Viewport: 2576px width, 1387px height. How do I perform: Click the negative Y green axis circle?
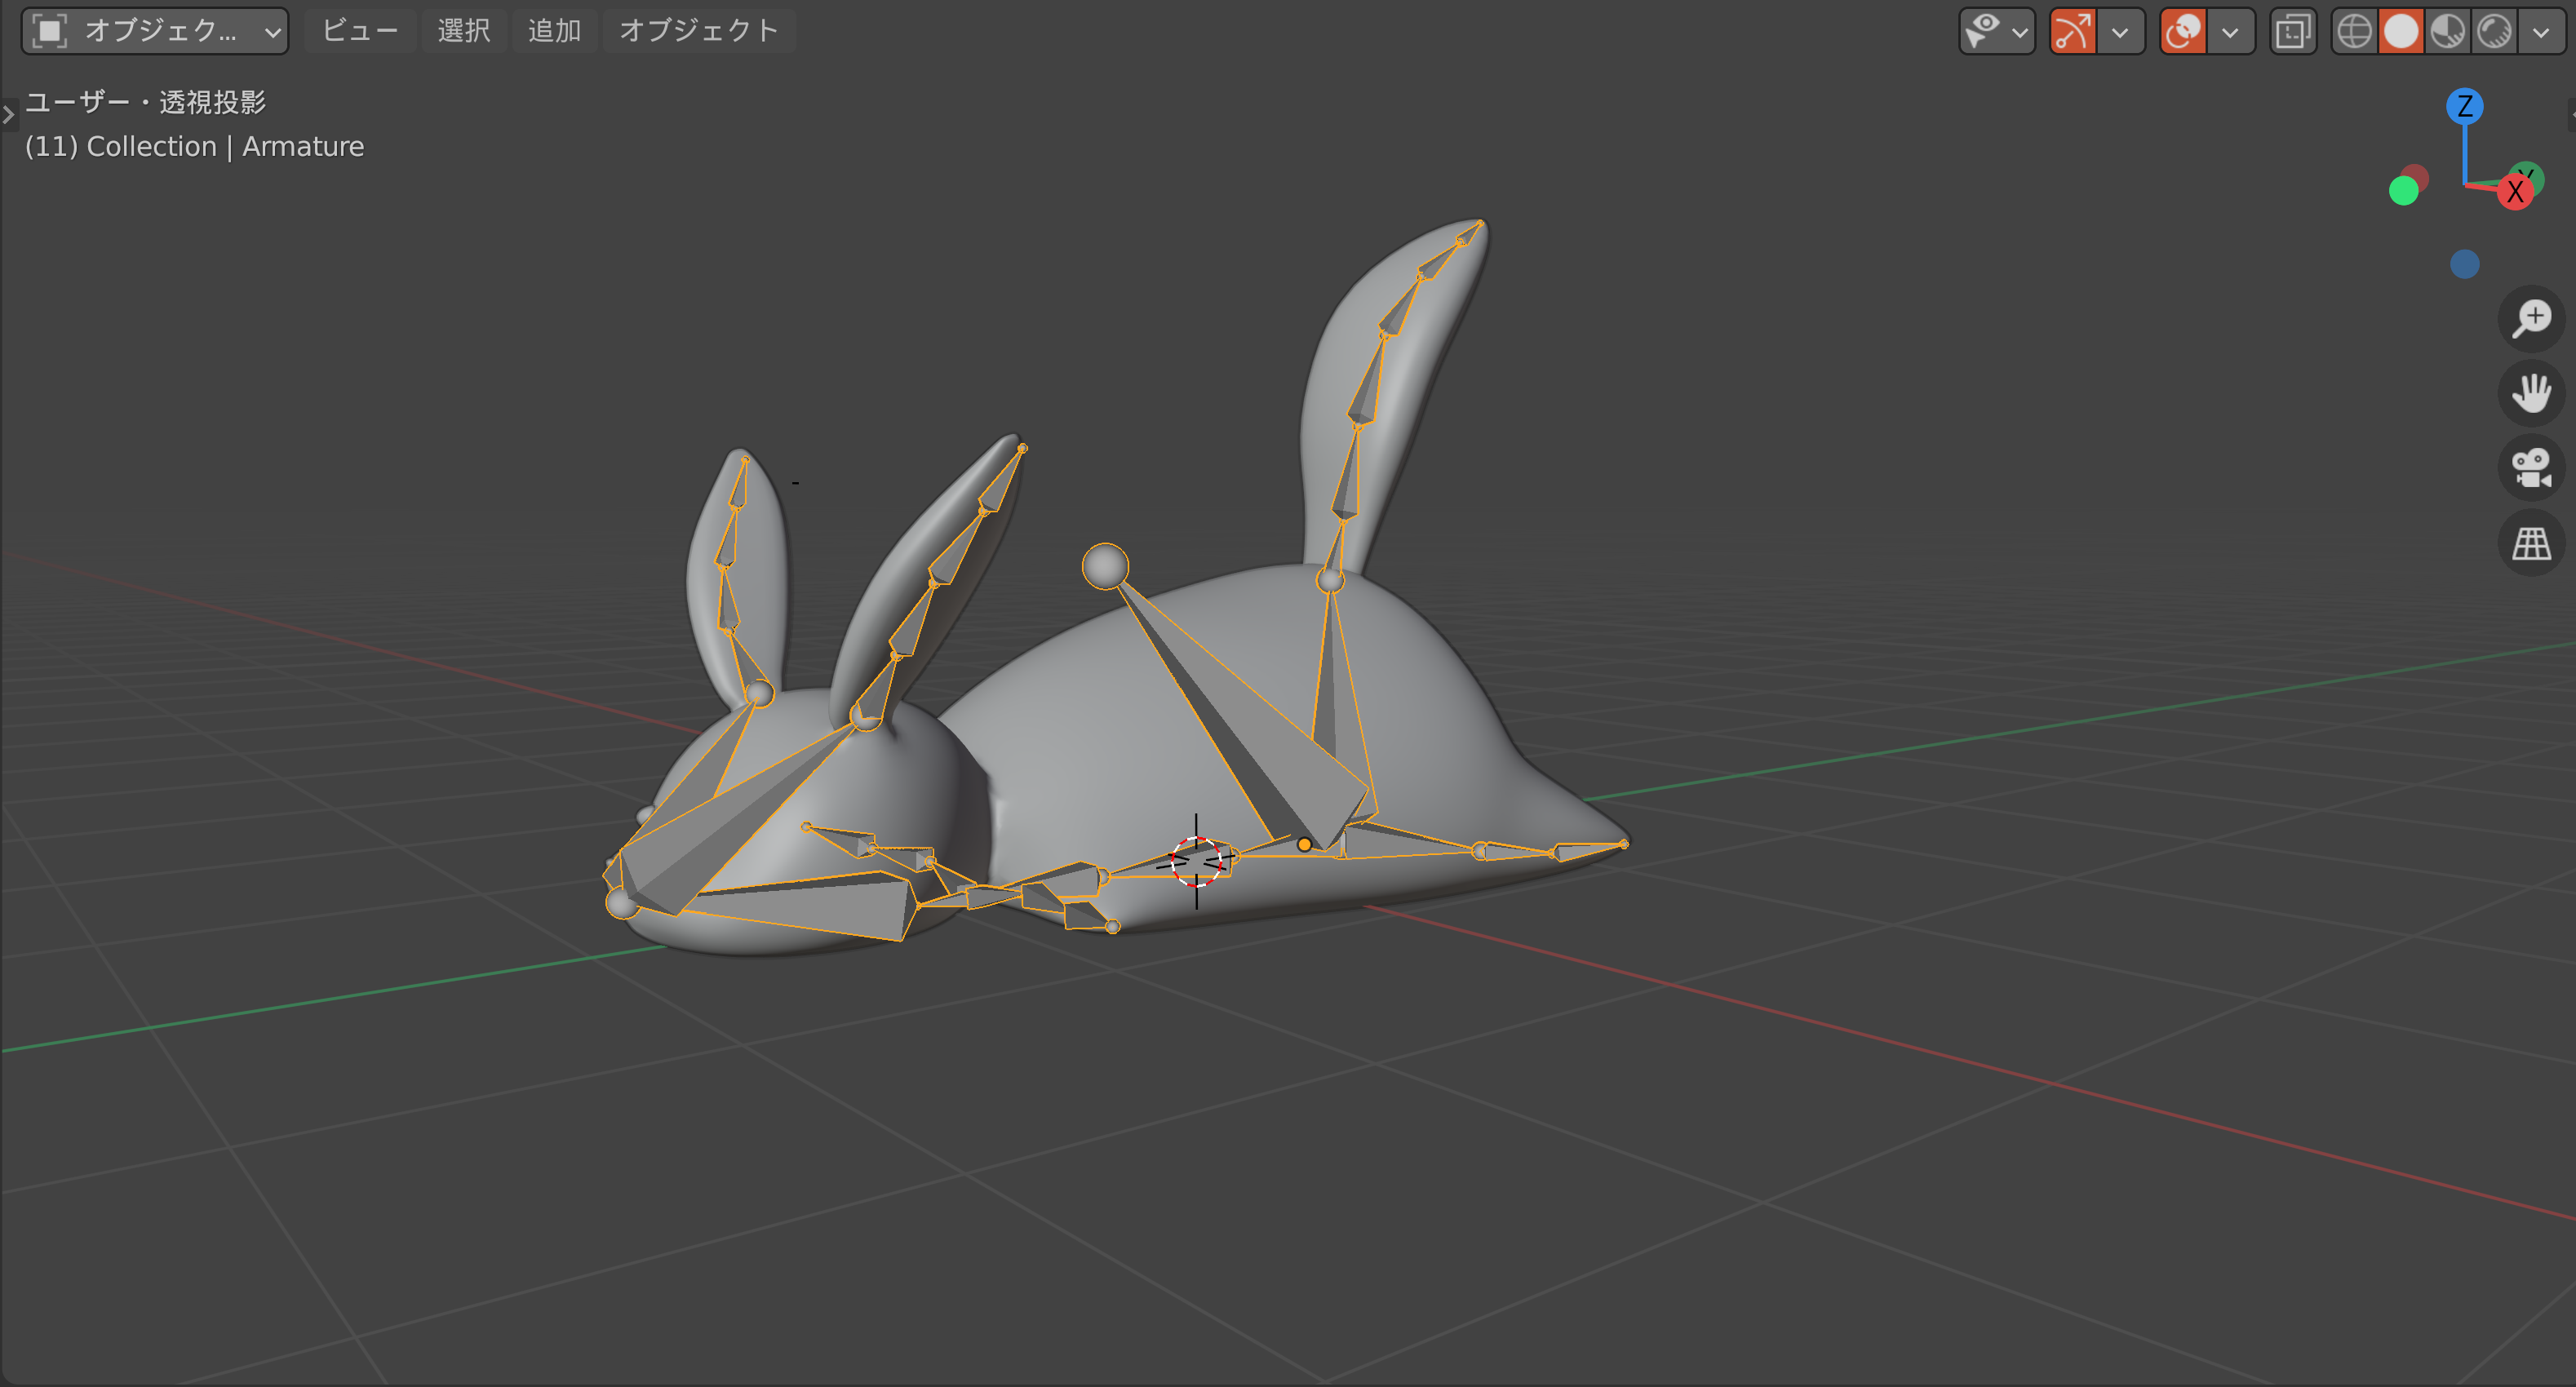2404,190
